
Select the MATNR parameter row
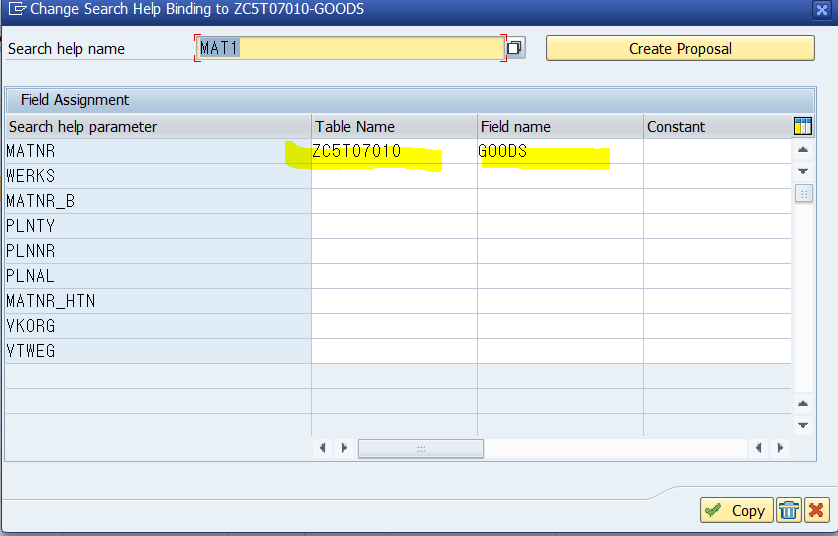158,151
